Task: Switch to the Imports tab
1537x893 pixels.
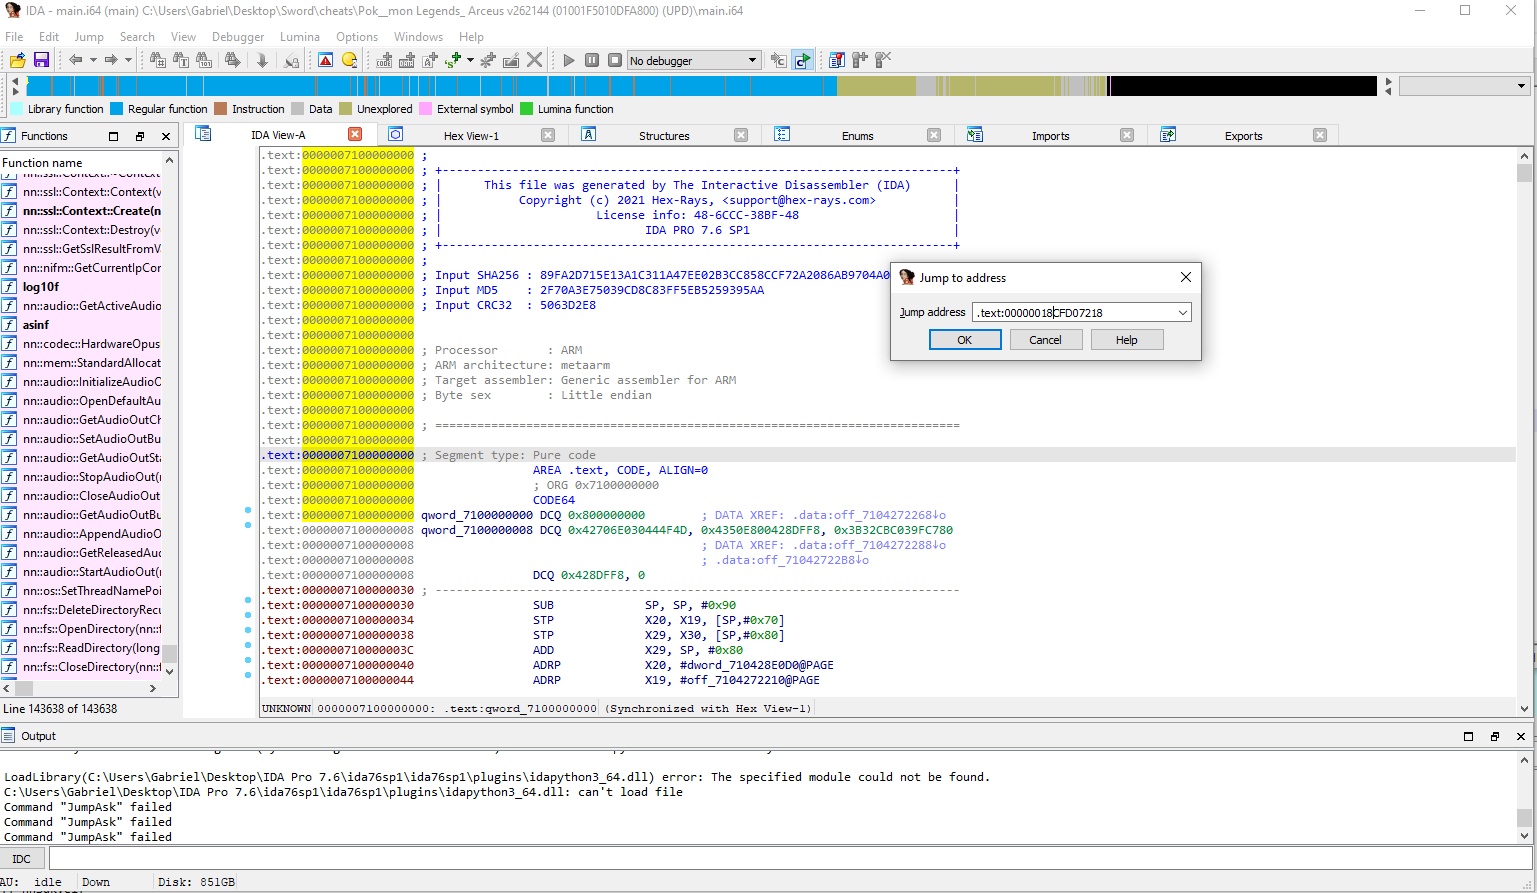Action: pyautogui.click(x=1050, y=135)
